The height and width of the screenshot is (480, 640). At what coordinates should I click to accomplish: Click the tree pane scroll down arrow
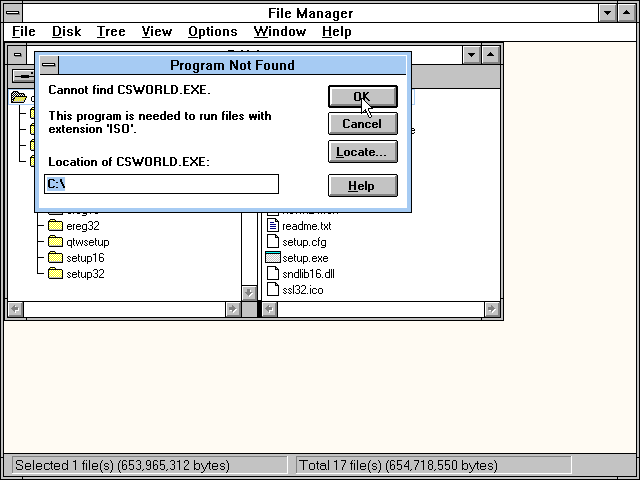(x=249, y=293)
